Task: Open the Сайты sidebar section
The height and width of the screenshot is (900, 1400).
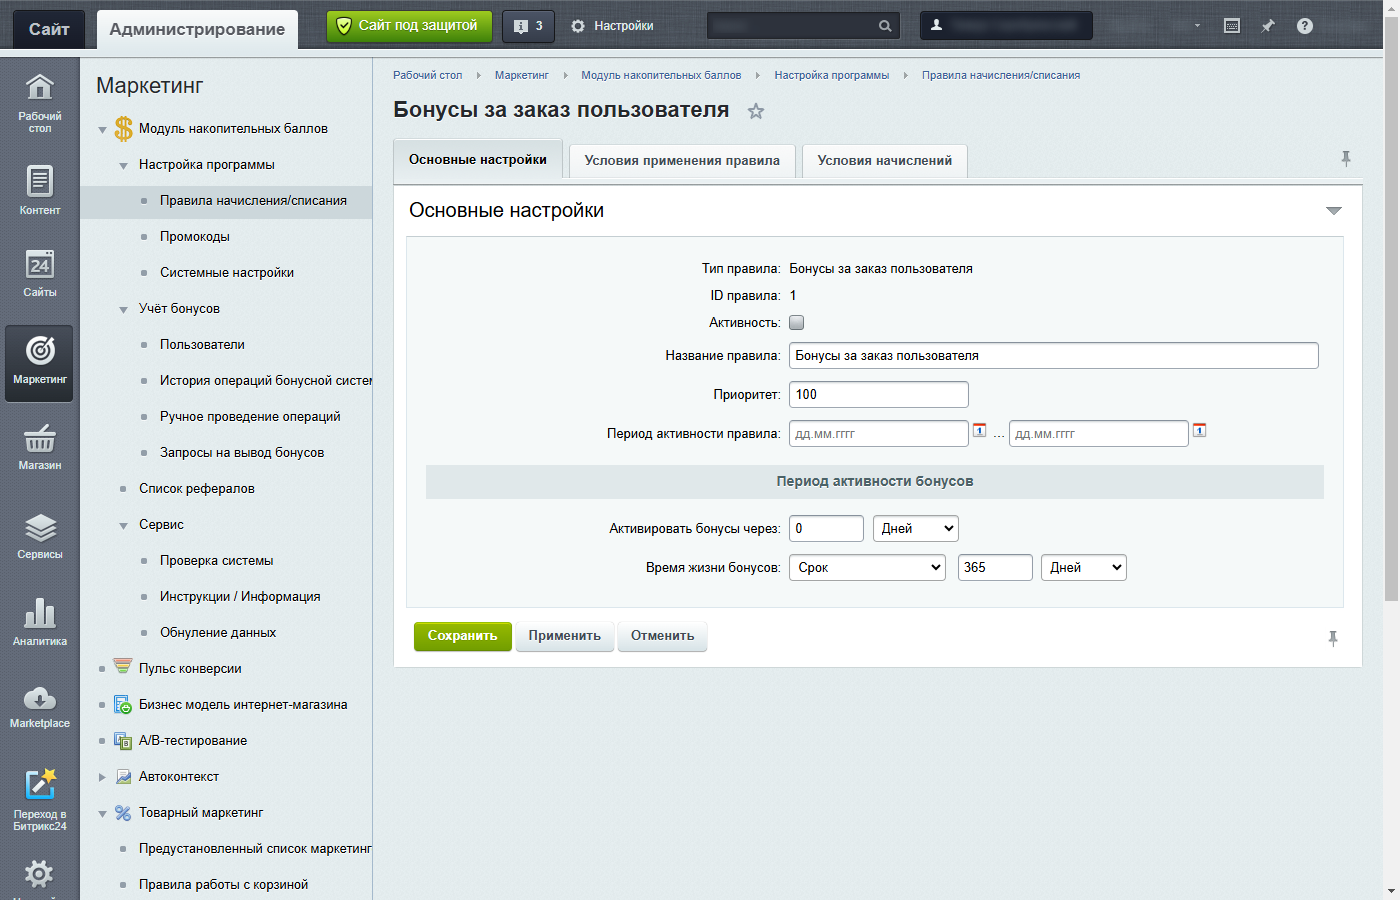Action: (39, 273)
